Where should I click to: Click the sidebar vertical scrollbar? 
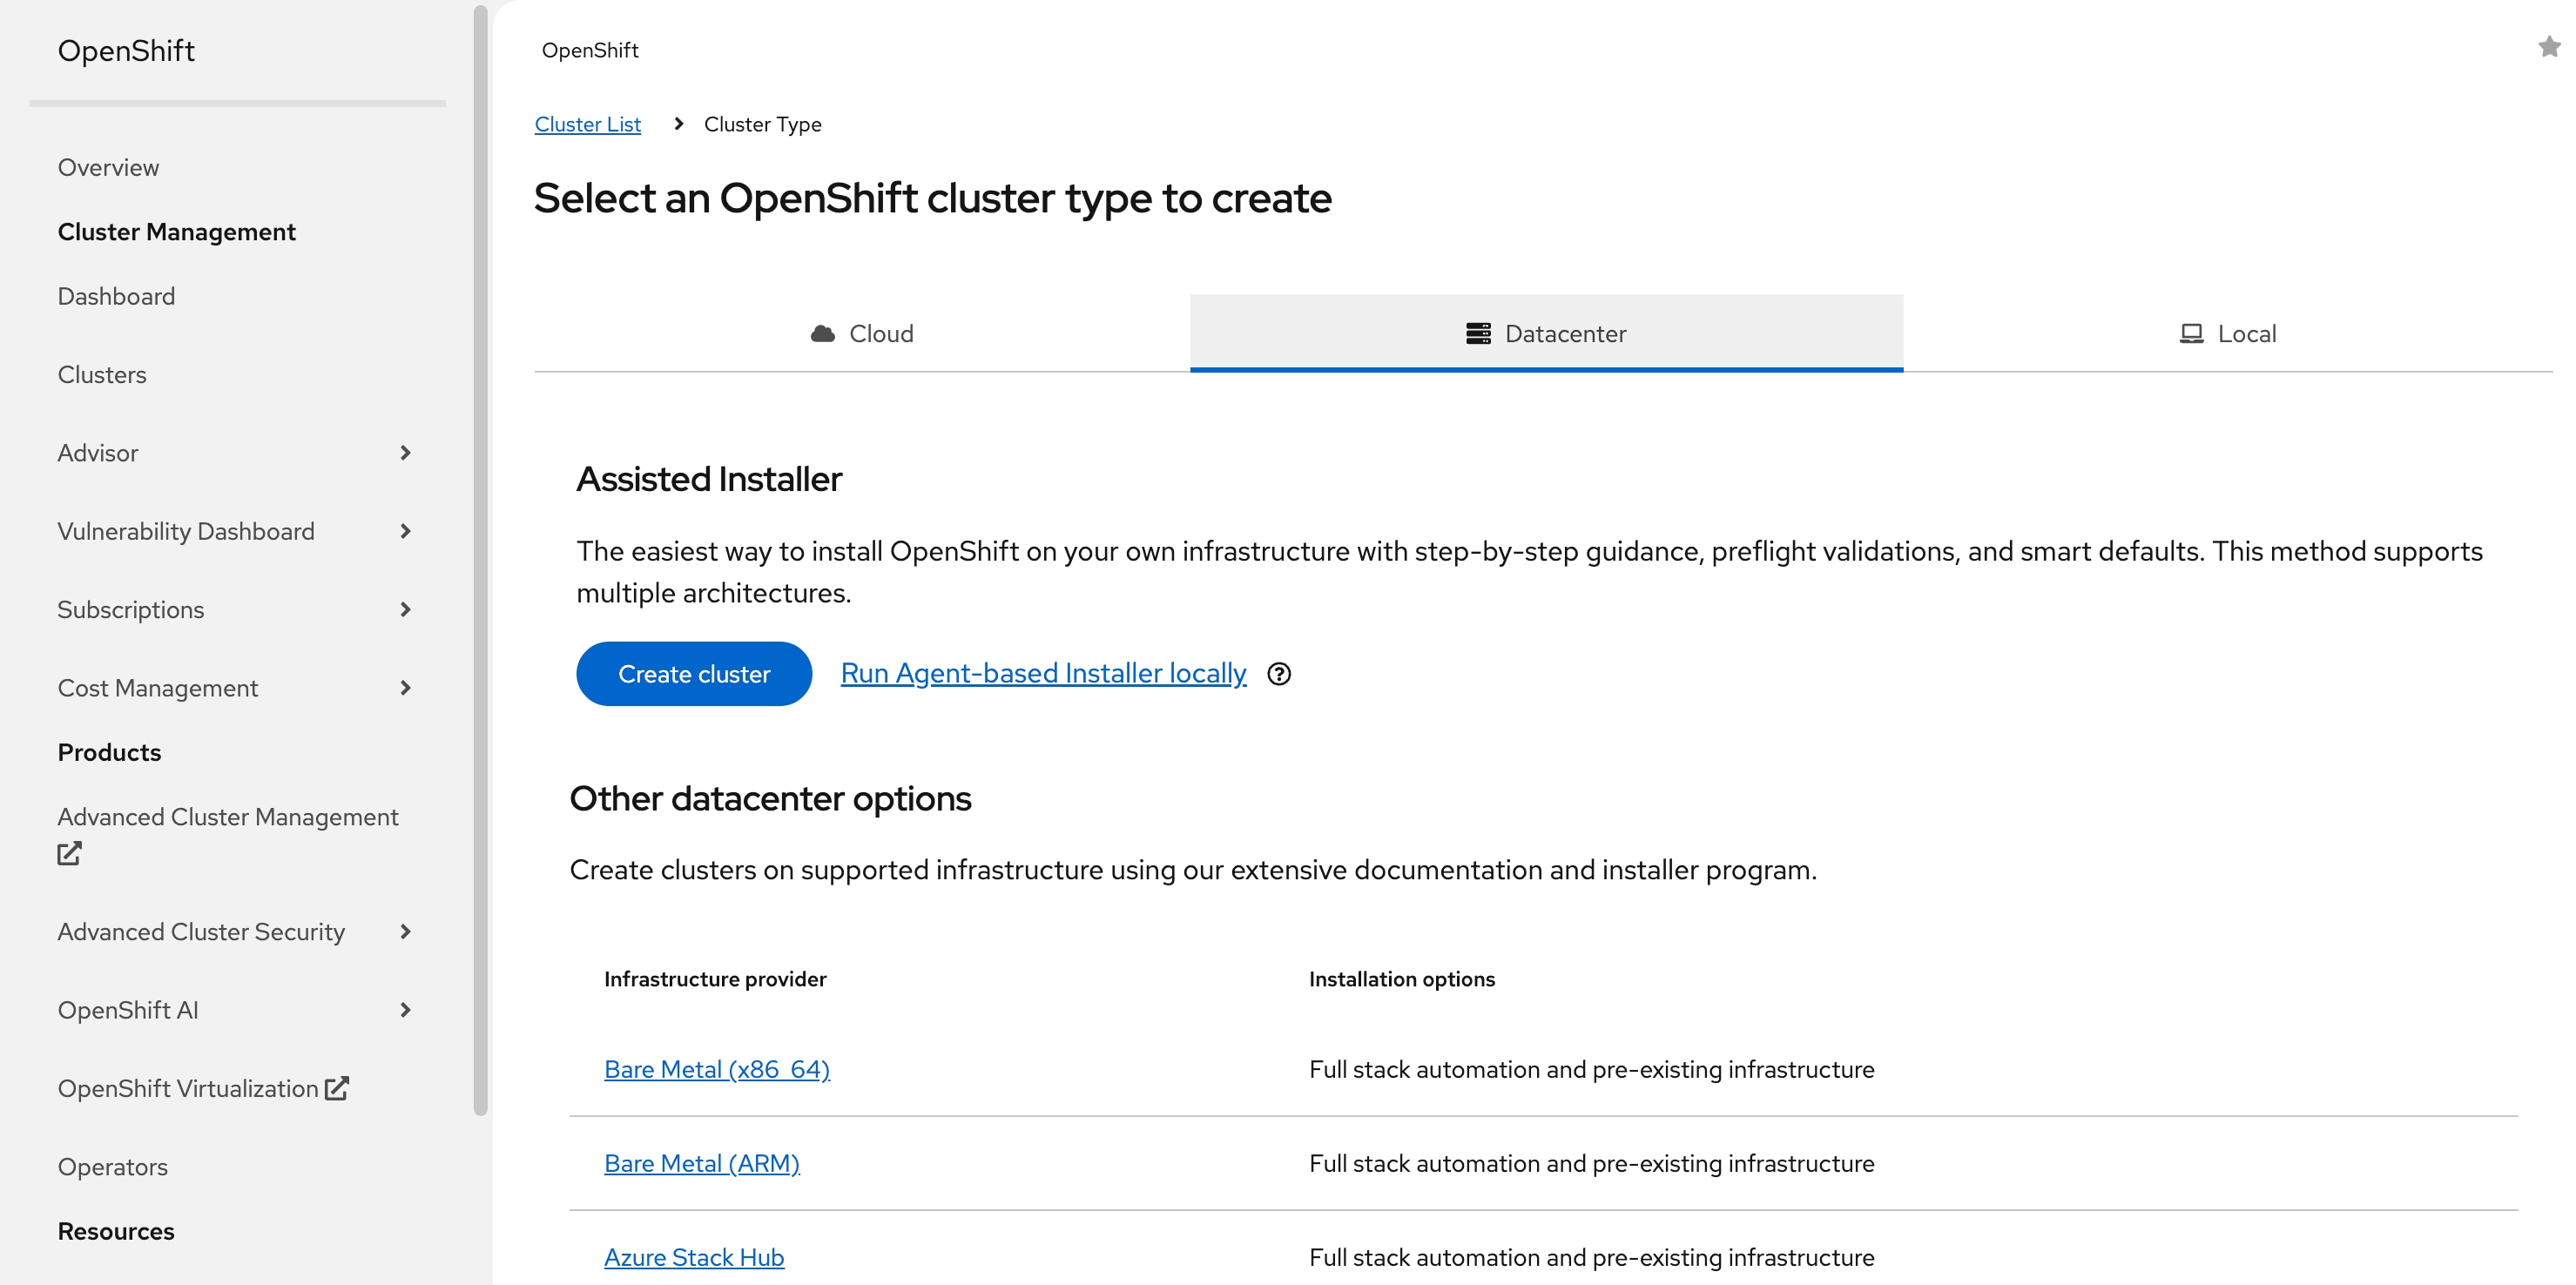[x=480, y=560]
